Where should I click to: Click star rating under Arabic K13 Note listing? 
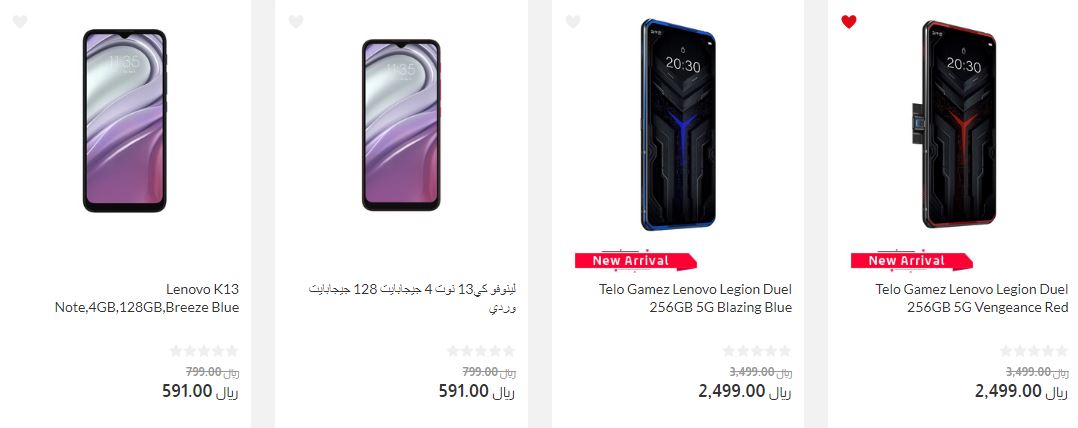coord(481,351)
